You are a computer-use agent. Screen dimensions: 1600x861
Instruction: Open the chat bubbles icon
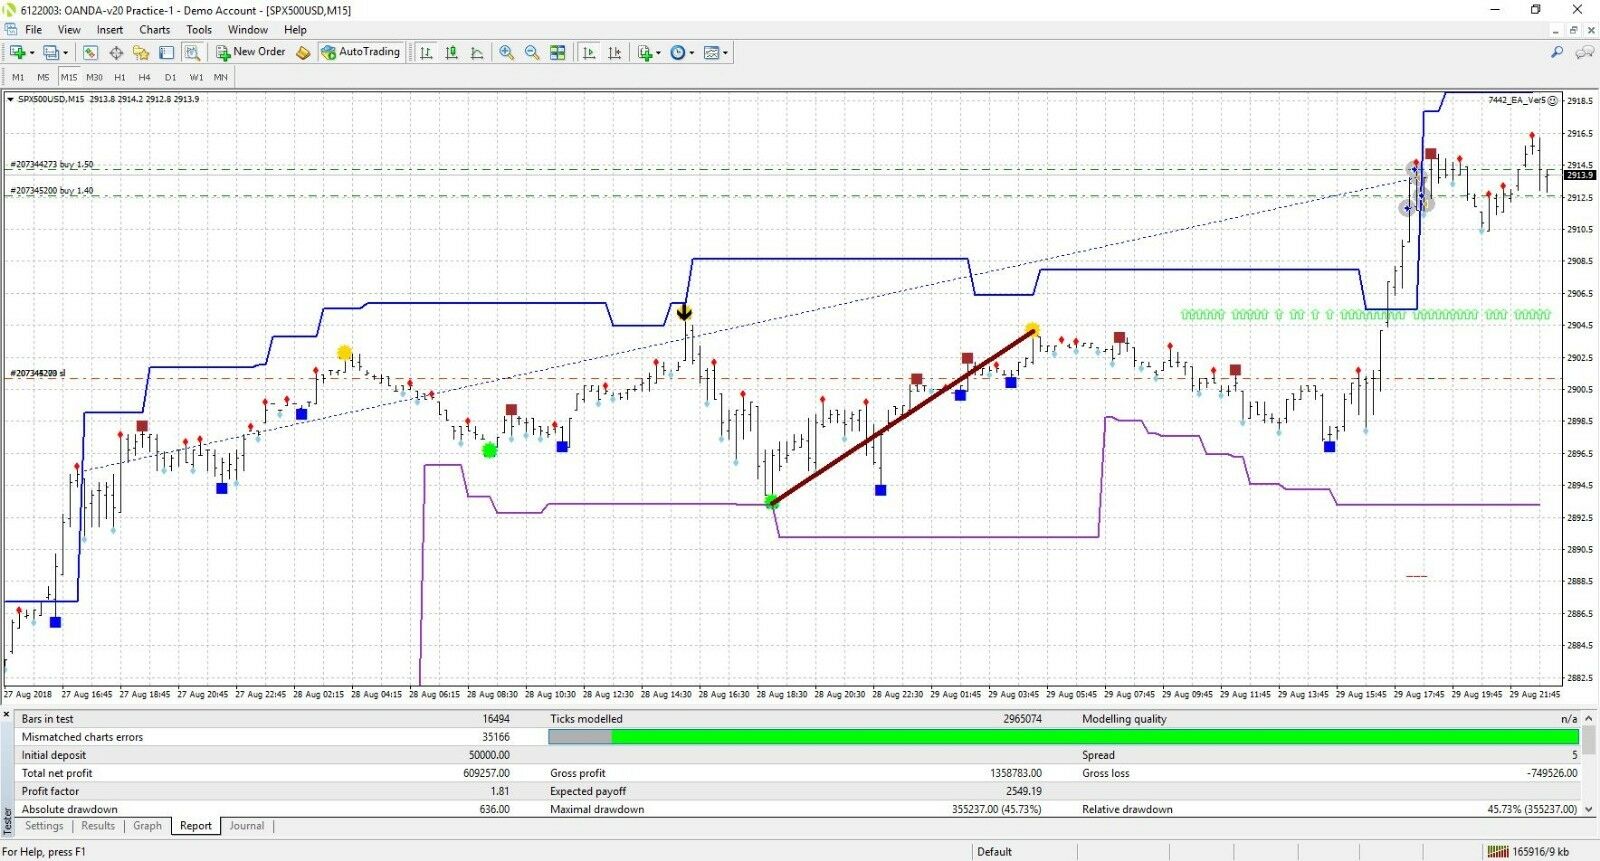coord(1585,52)
